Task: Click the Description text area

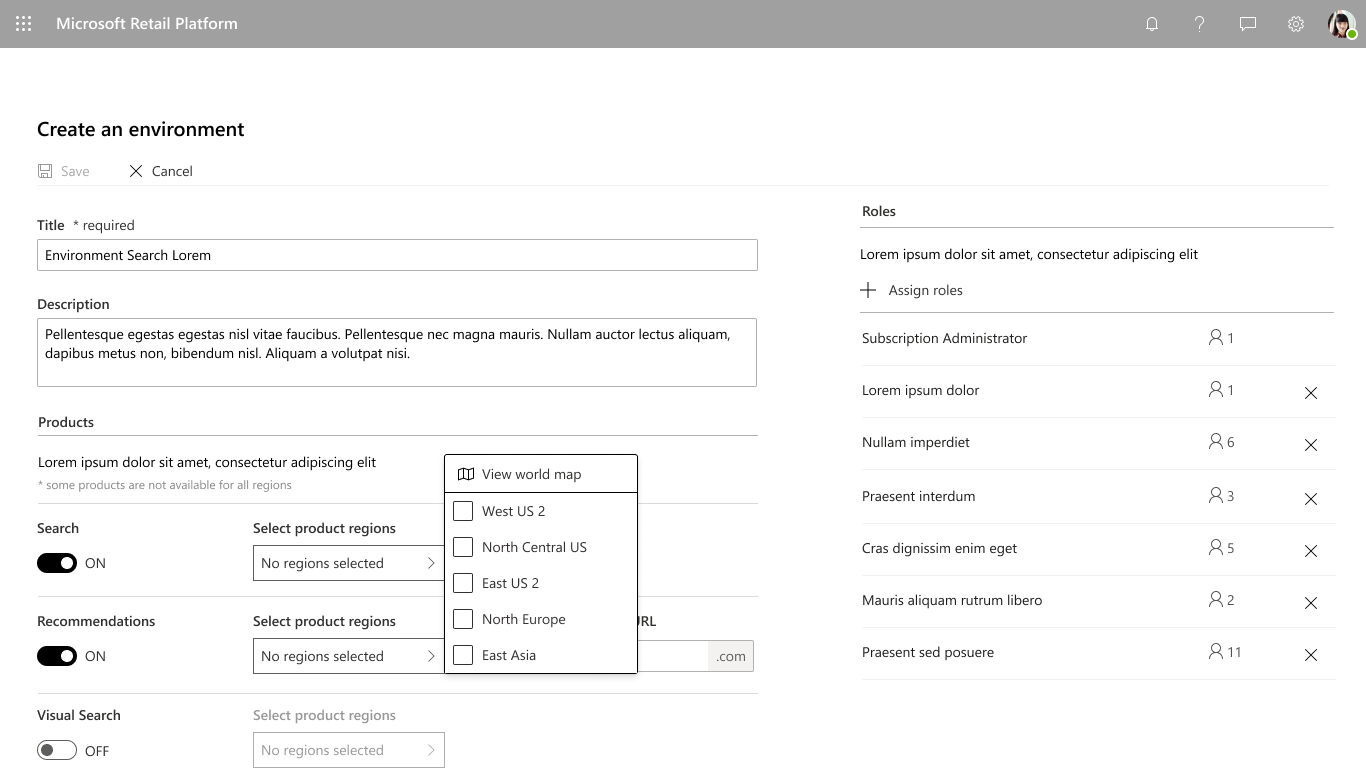Action: point(397,352)
